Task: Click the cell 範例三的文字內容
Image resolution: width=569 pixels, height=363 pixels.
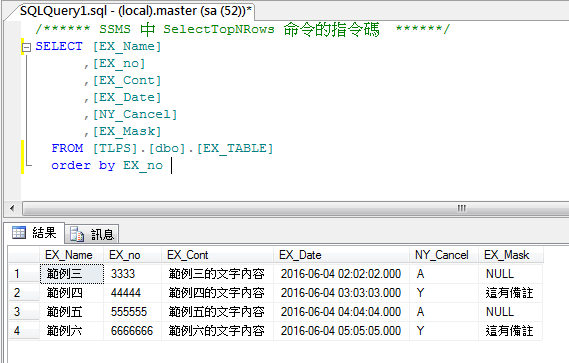Action: [216, 274]
